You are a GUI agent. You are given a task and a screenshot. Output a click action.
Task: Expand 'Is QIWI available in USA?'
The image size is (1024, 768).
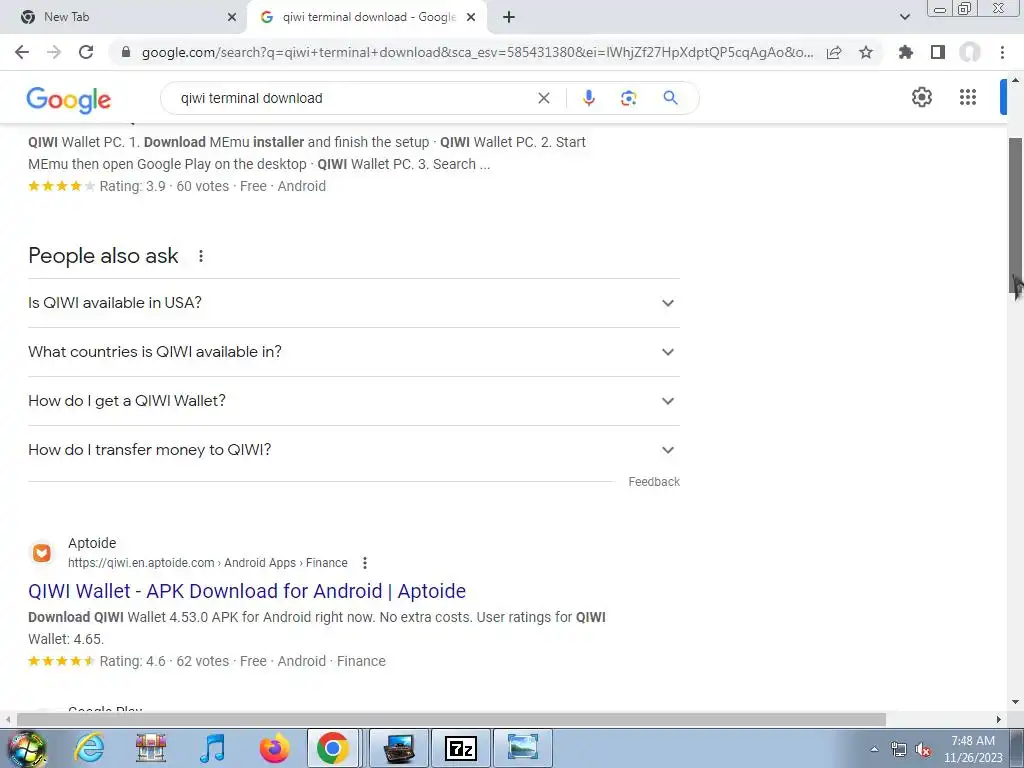pyautogui.click(x=354, y=303)
